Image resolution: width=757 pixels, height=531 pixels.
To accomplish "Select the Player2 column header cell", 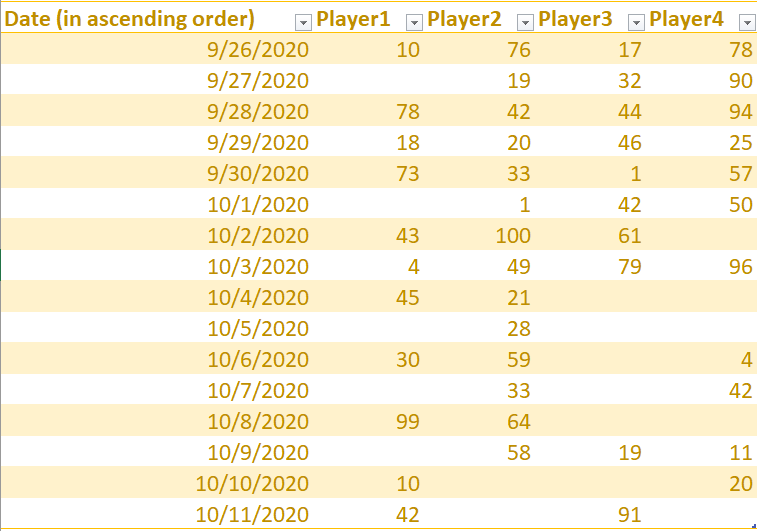I will point(461,19).
